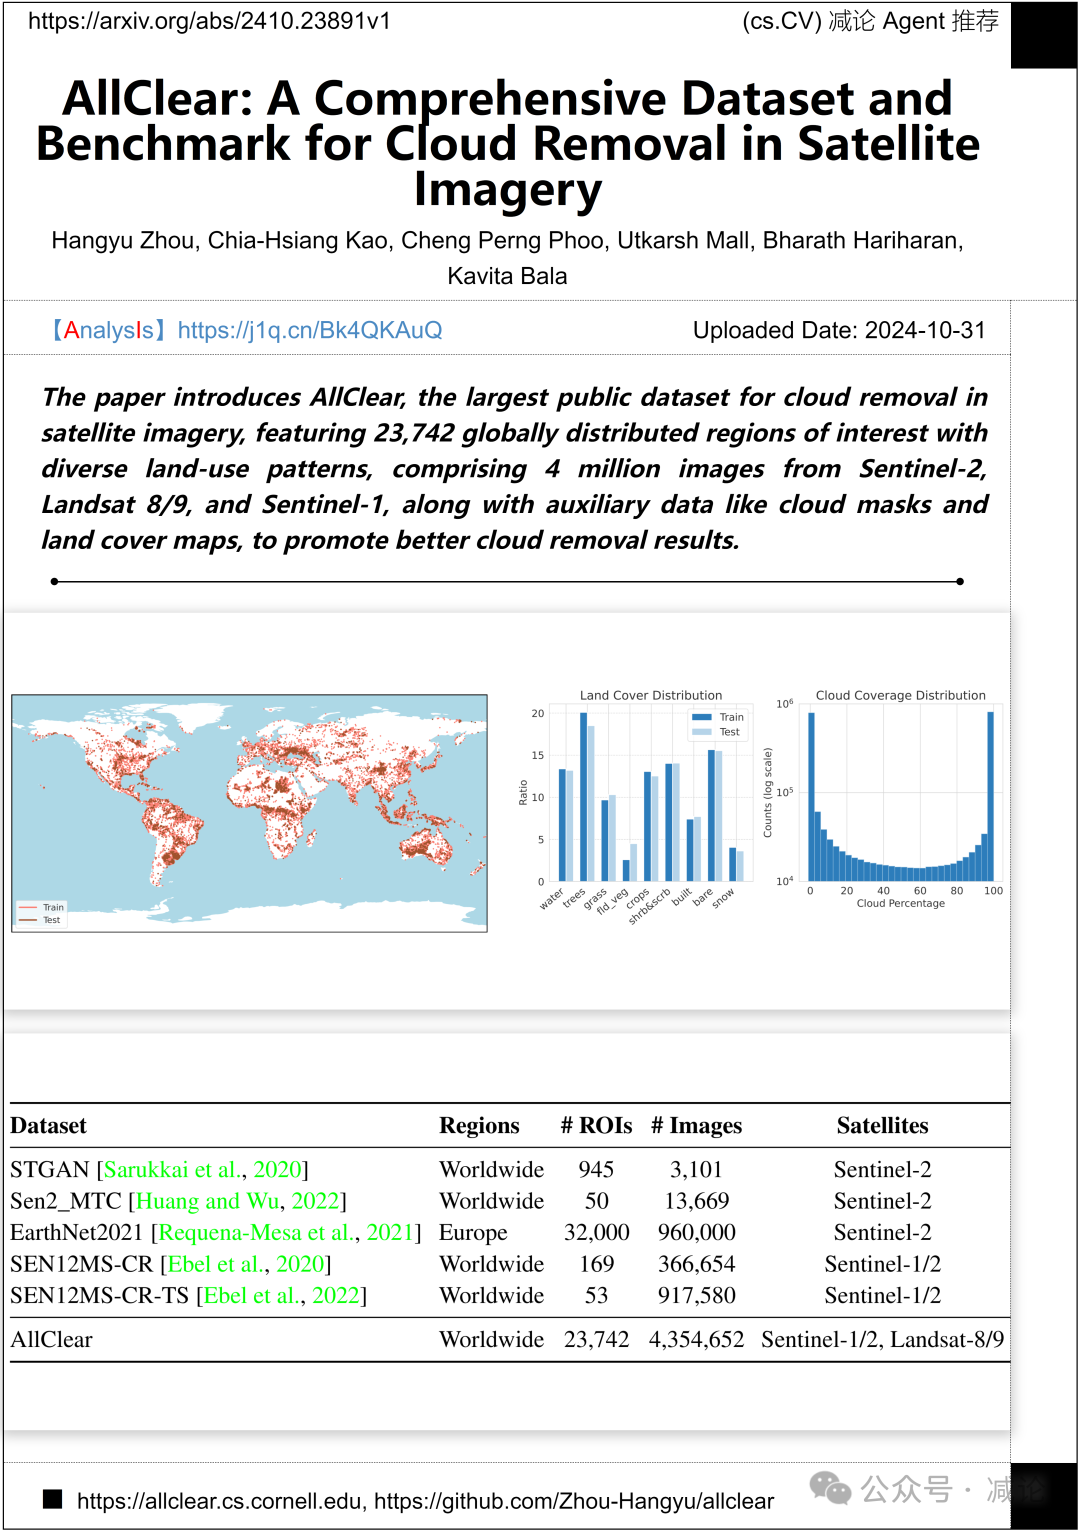Screen dimensions: 1080x1533
Task: Open the arxiv.org/abs/2410.23891v1 URL
Action: pos(209,21)
